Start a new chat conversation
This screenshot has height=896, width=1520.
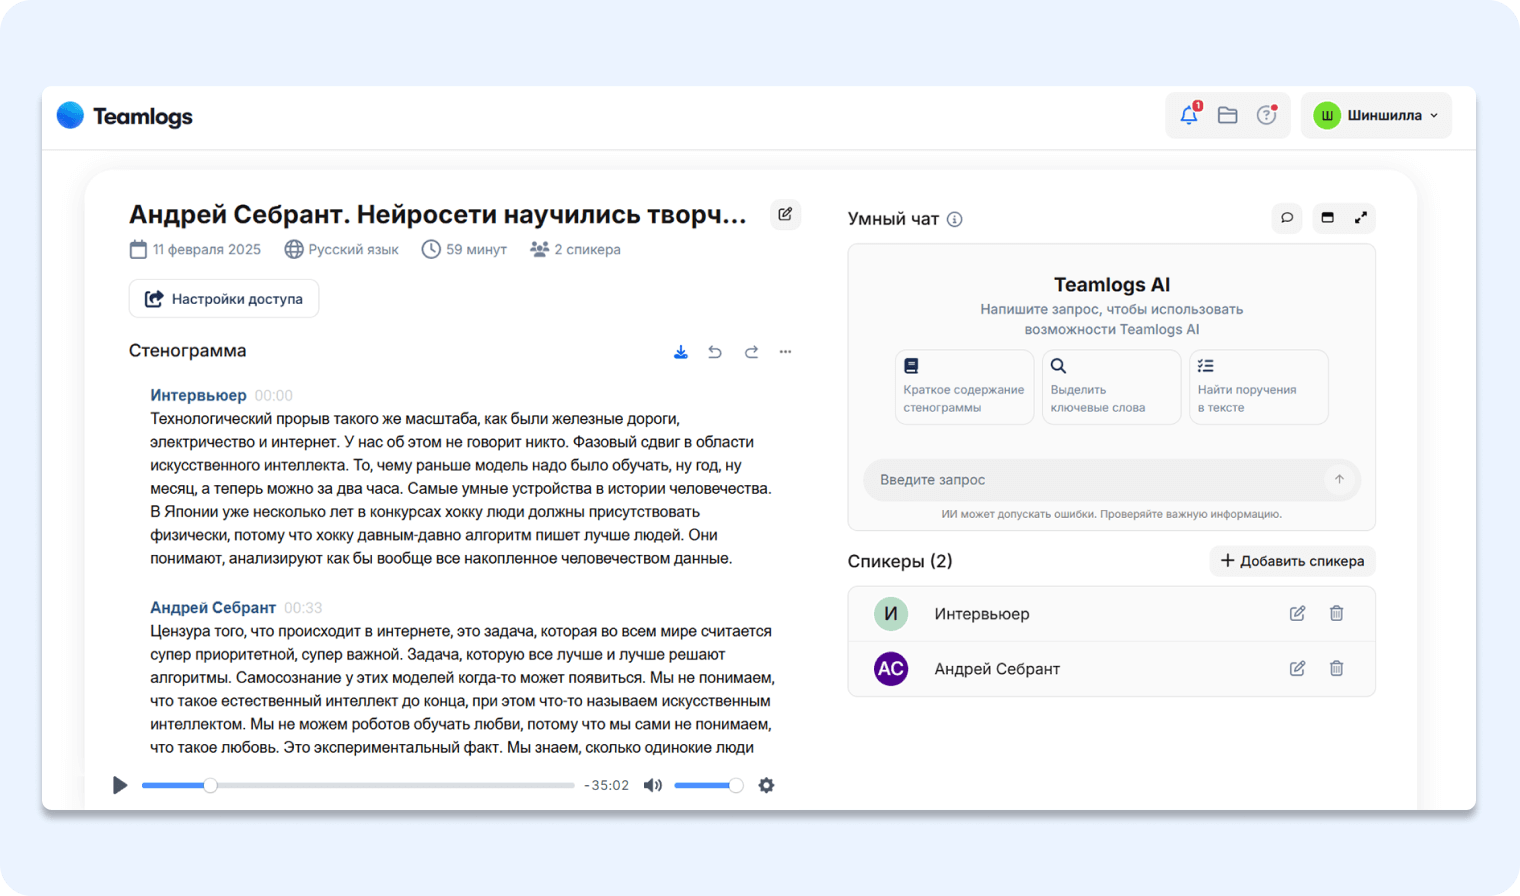1287,218
